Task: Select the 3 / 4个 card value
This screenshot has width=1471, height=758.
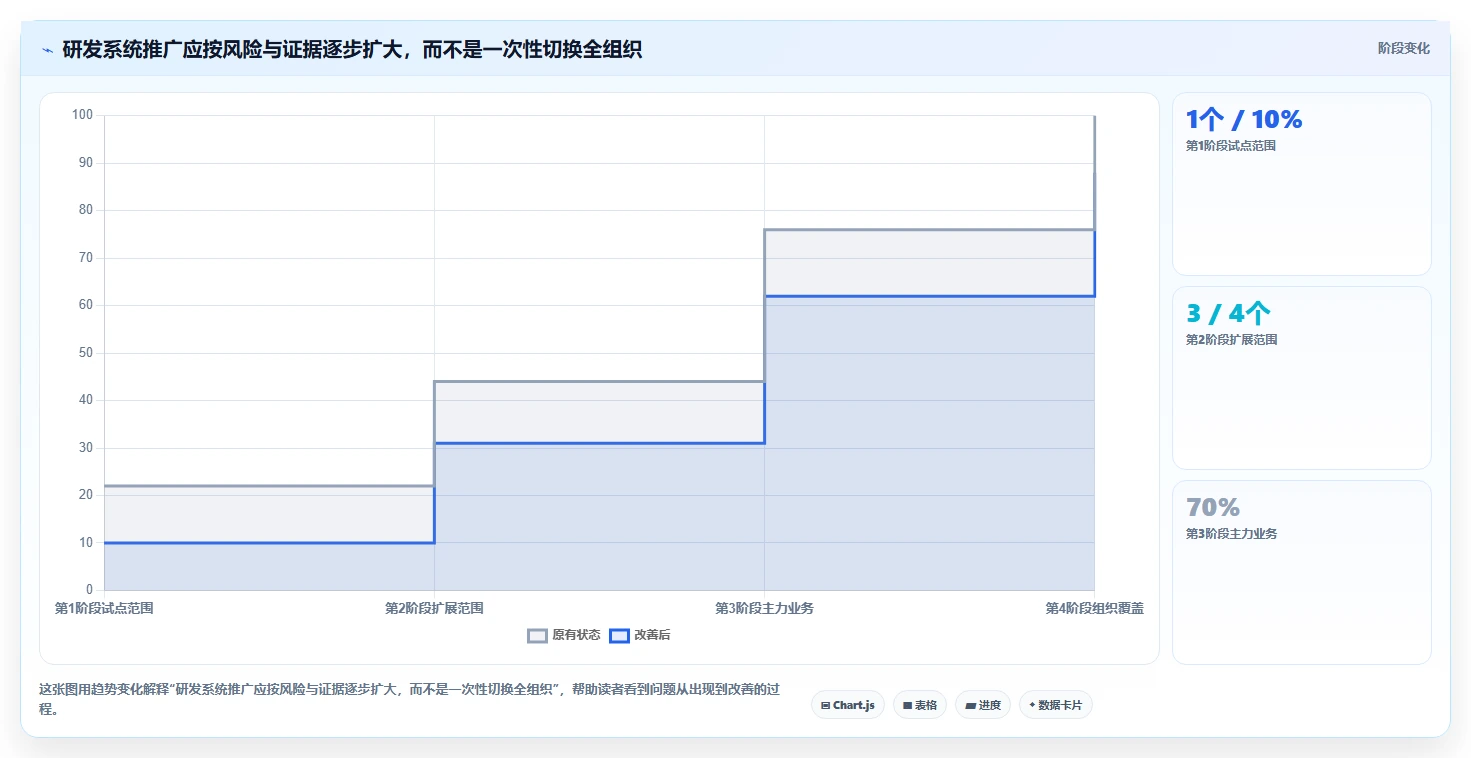Action: (1228, 313)
